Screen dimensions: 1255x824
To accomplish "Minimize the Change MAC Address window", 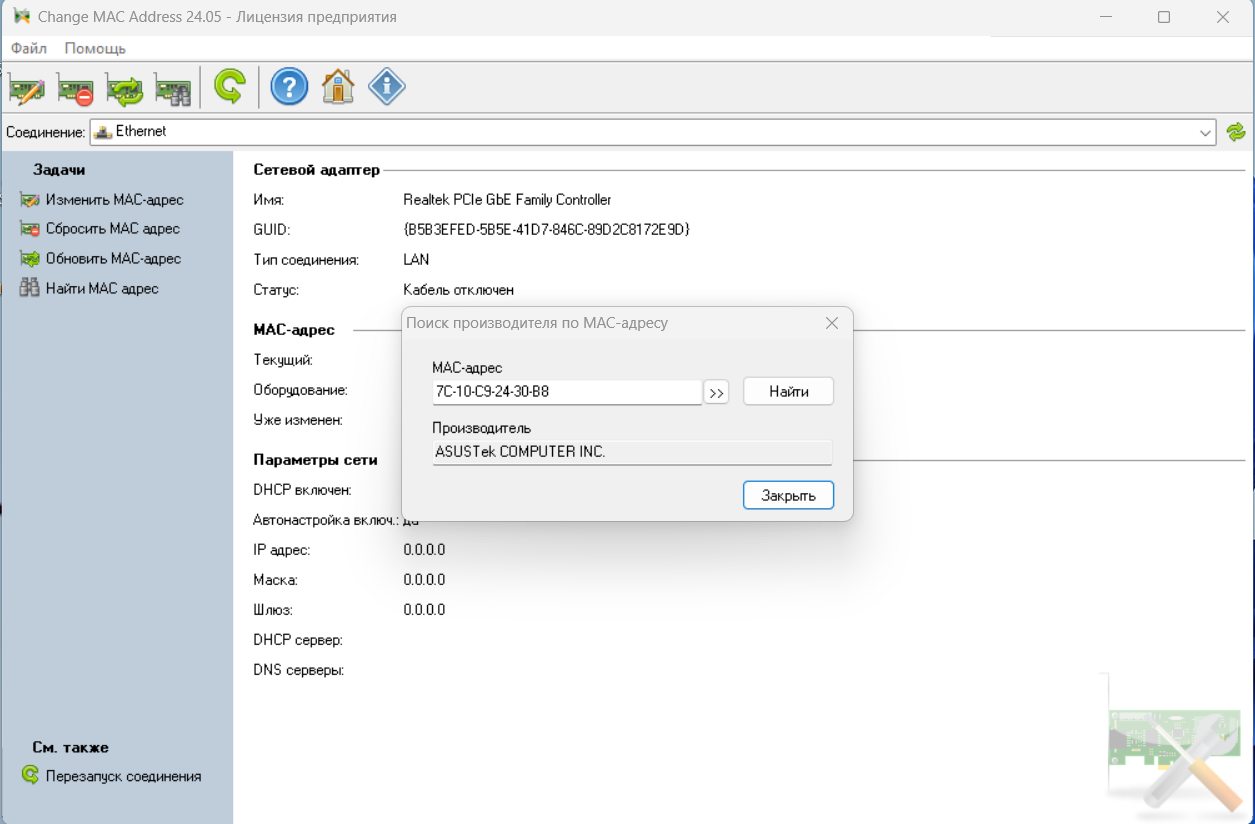I will point(1106,17).
